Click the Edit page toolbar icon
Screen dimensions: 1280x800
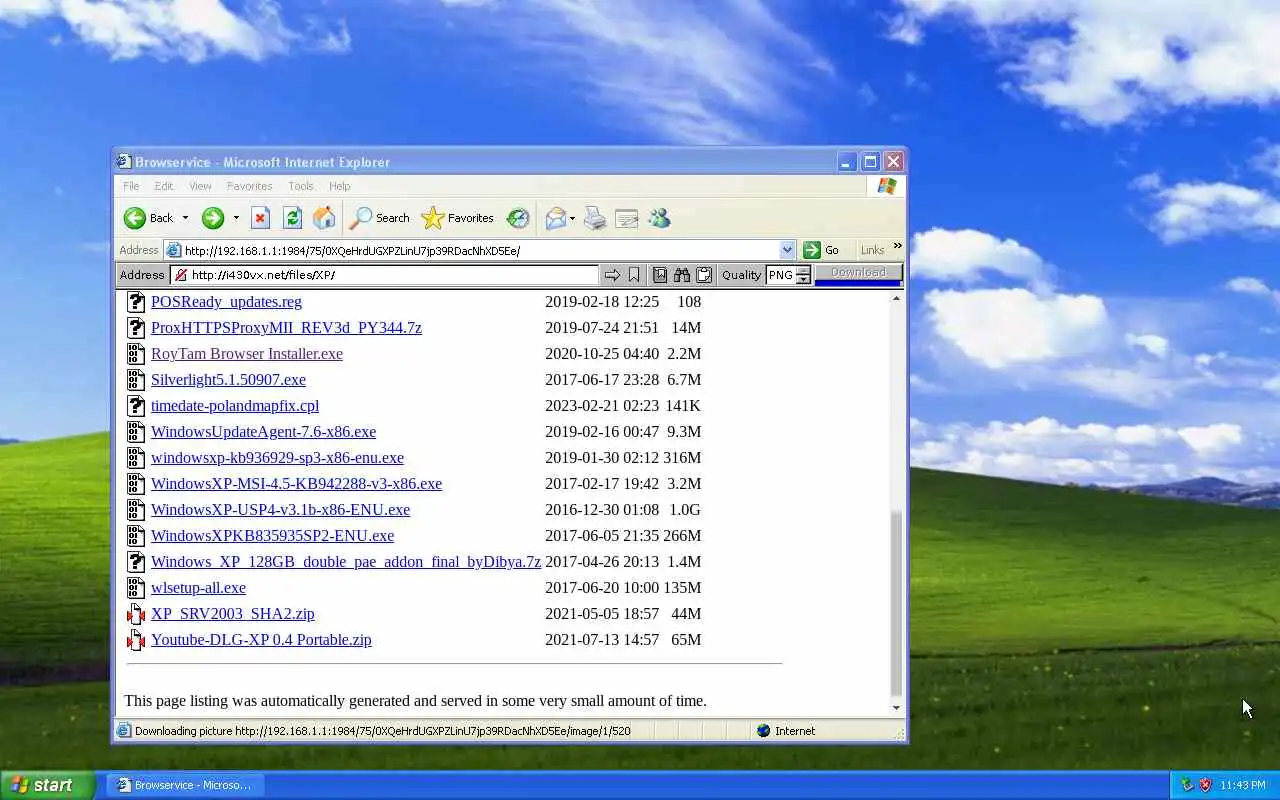click(627, 218)
